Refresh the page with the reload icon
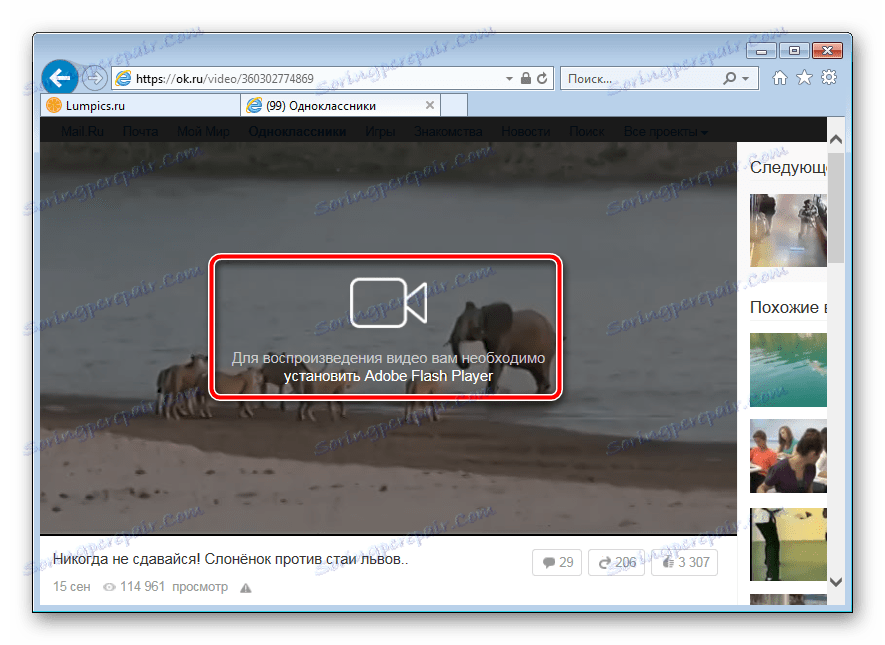 pyautogui.click(x=541, y=77)
